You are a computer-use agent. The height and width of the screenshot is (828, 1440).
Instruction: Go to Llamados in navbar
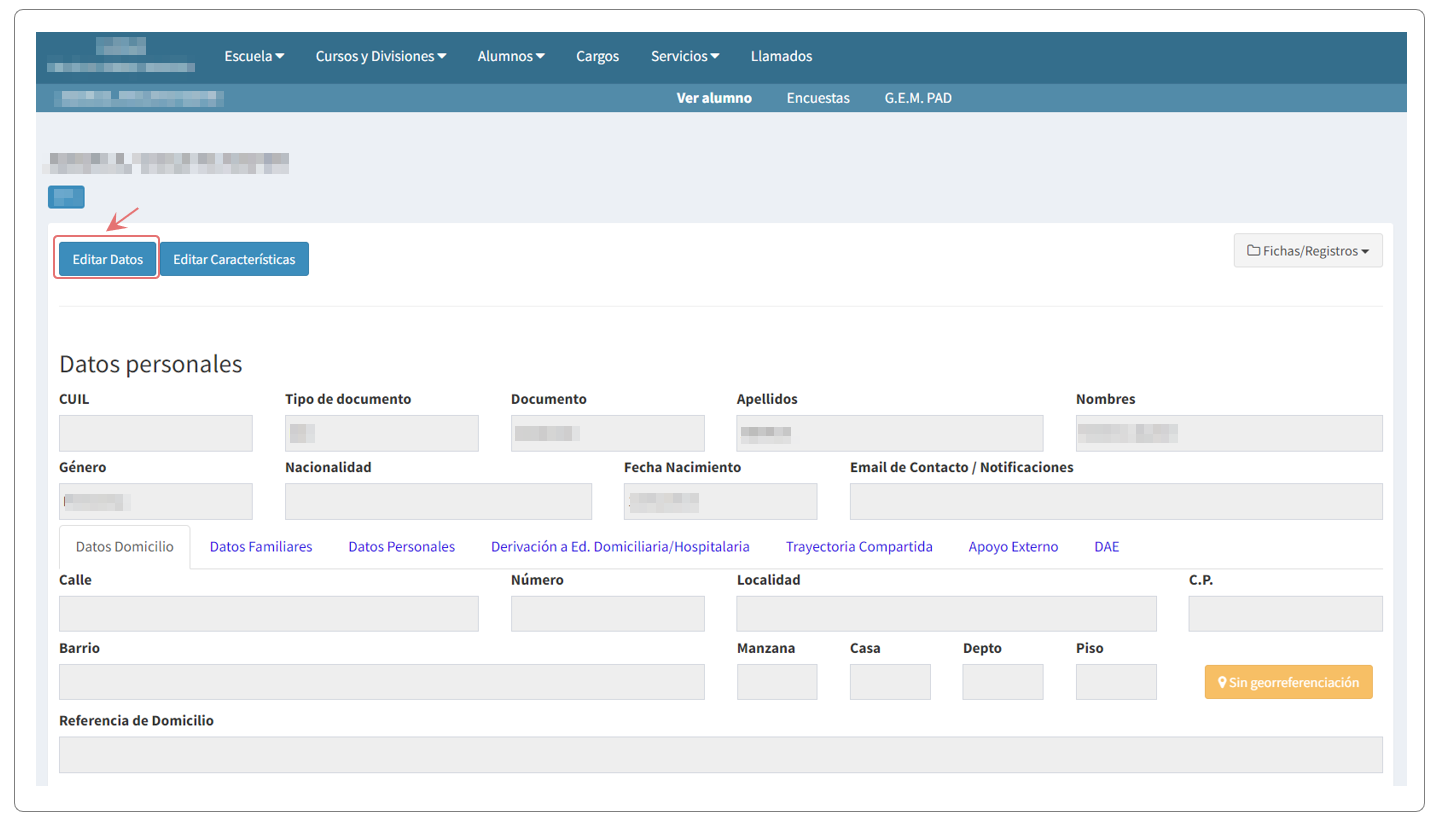tap(781, 56)
